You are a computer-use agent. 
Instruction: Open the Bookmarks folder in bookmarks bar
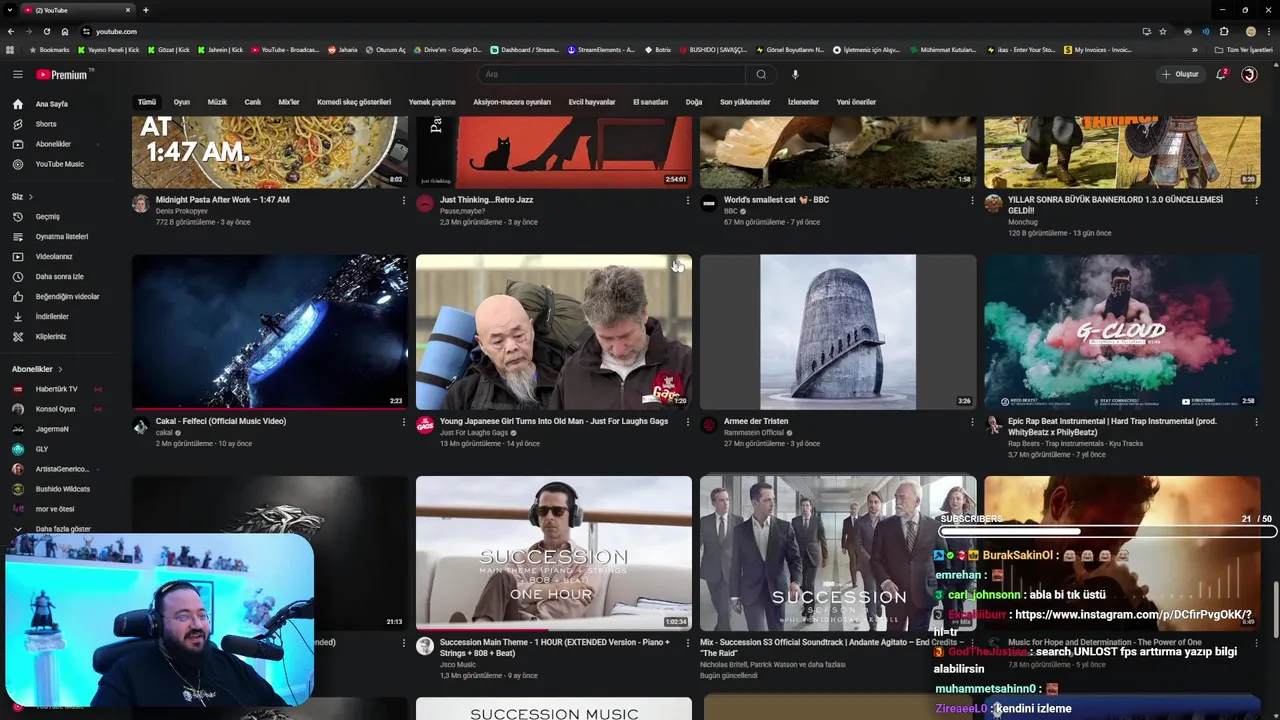(50, 50)
